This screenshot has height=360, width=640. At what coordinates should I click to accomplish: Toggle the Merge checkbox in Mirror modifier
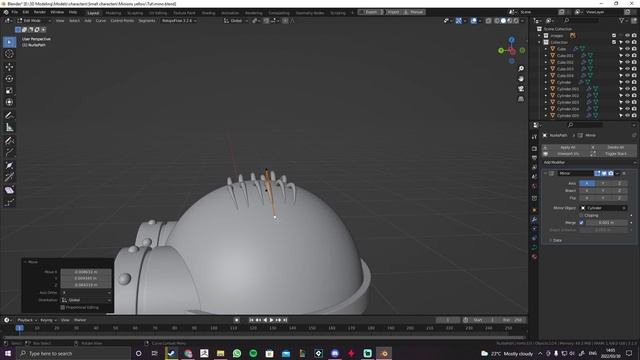pos(581,222)
